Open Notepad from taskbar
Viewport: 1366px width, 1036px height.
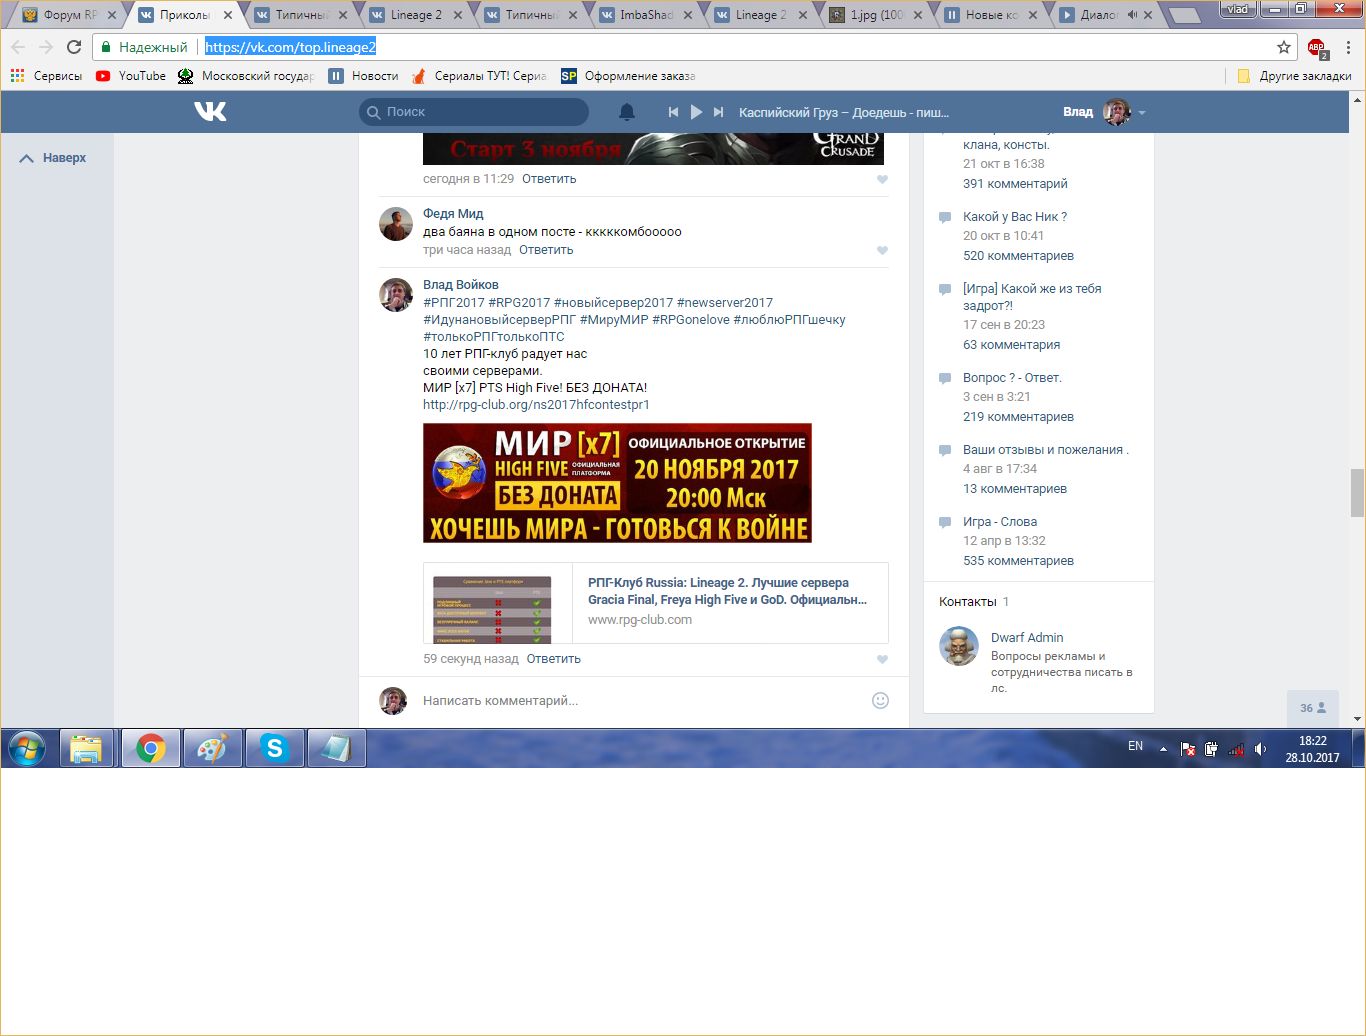point(336,748)
